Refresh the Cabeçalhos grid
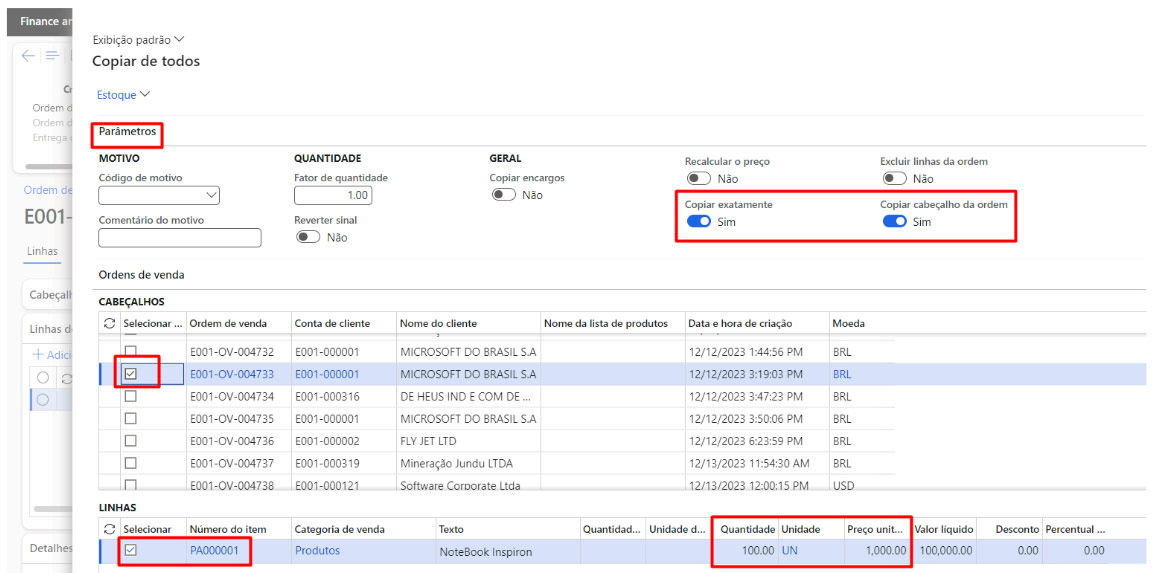Screen dimensions: 1159x573 click(109, 323)
